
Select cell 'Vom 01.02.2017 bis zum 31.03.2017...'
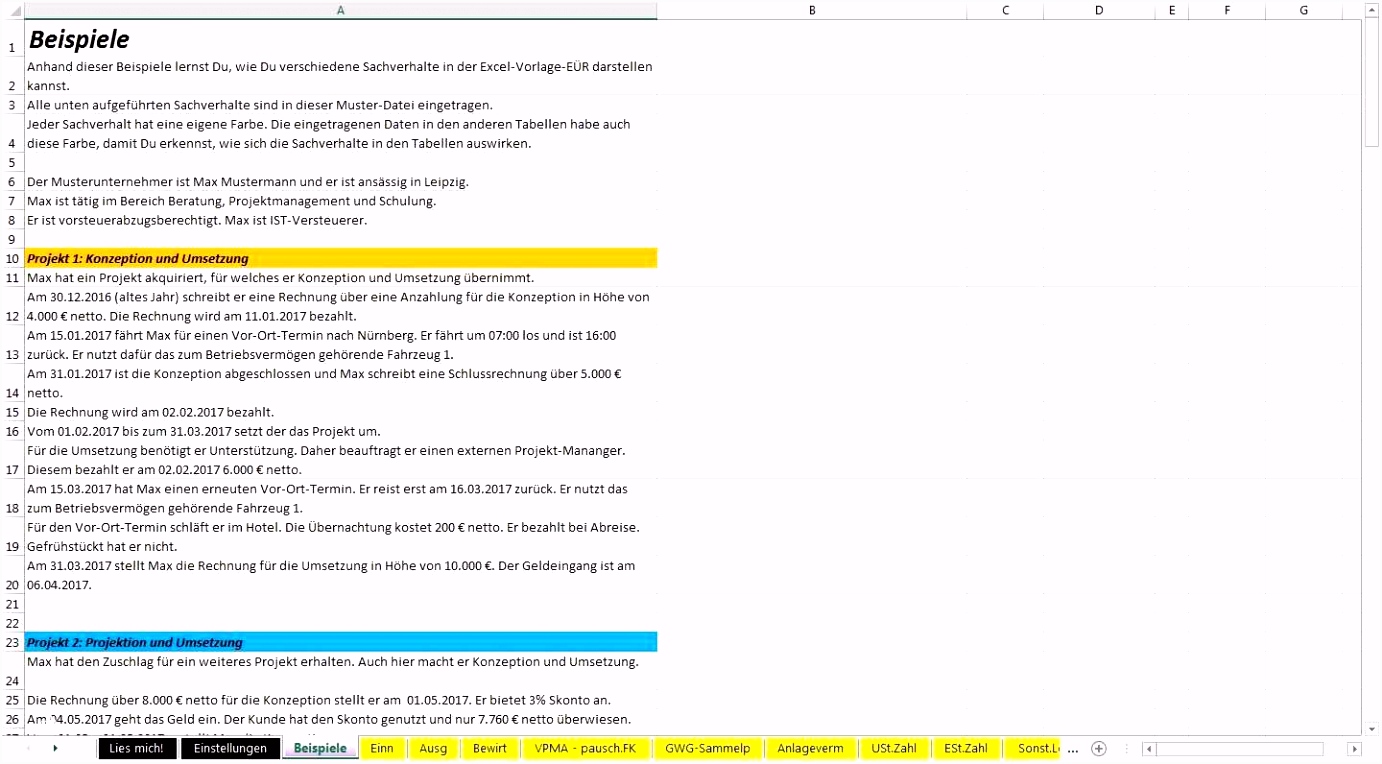341,431
